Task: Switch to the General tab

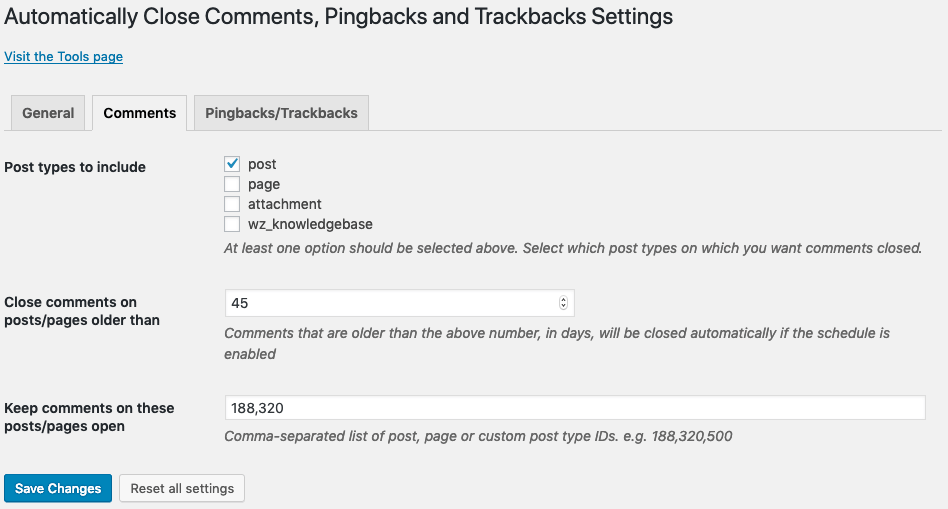Action: pos(48,113)
